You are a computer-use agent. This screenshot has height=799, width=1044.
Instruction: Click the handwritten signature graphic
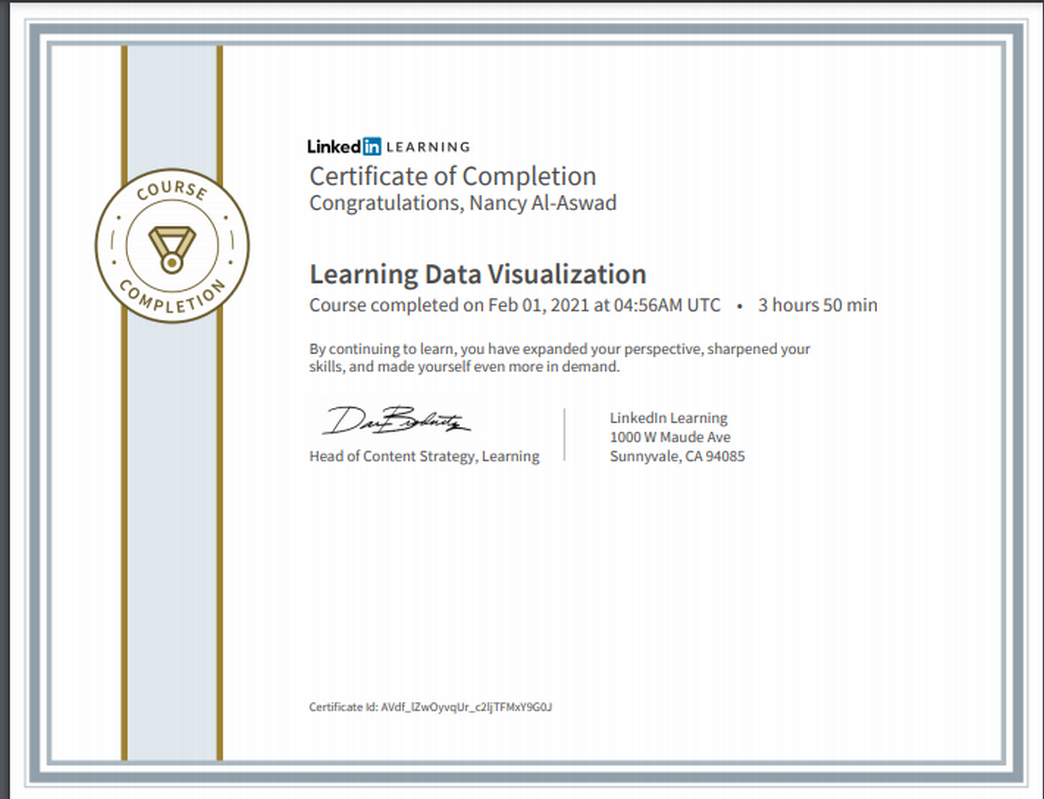pos(396,420)
